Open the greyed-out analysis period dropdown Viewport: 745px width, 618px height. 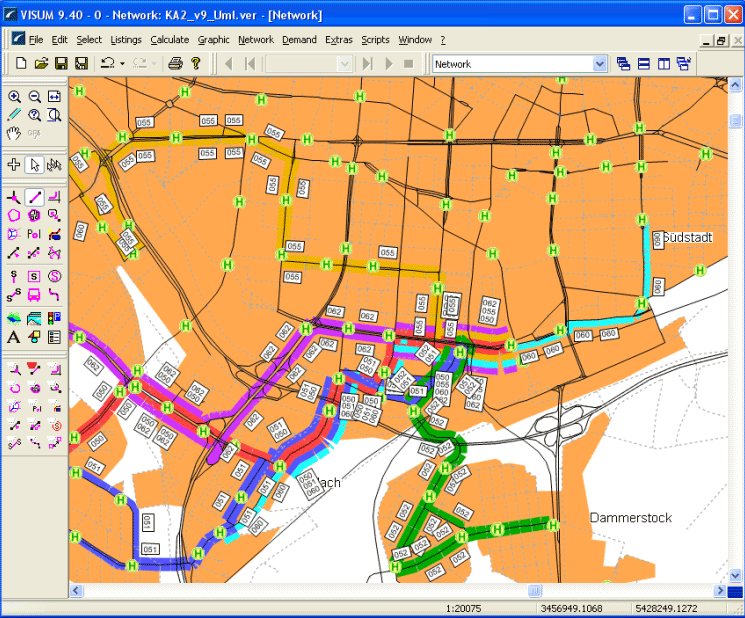click(344, 64)
